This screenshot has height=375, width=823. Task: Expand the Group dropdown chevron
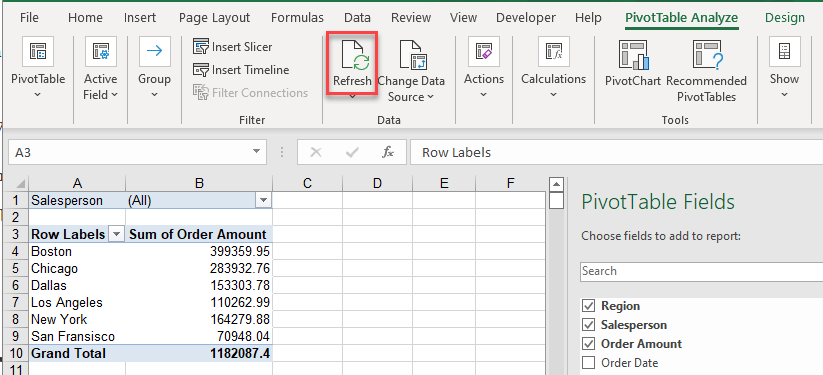point(154,95)
